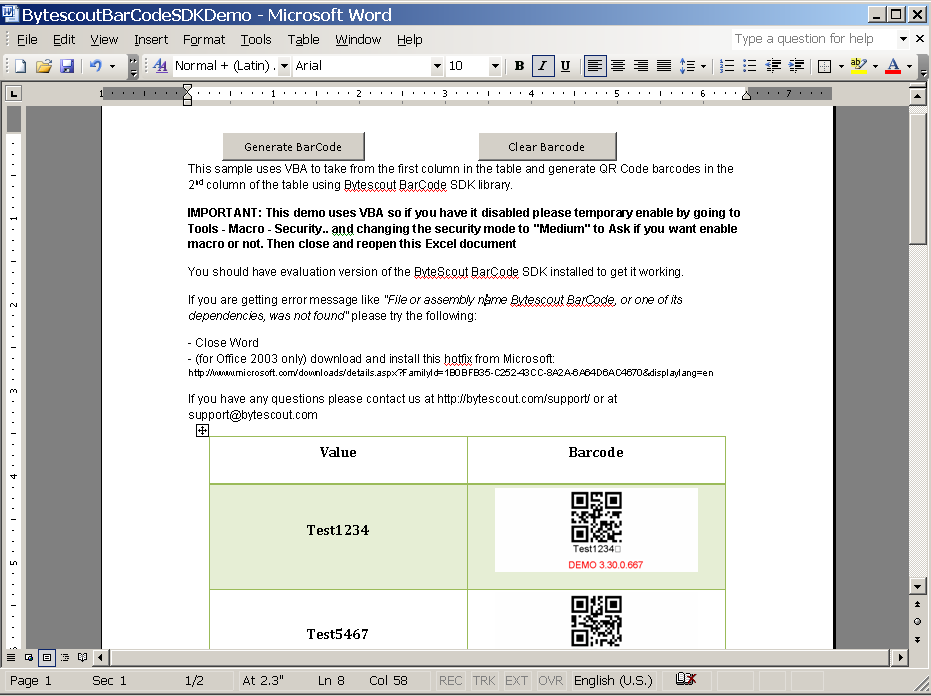Apply numbered list formatting
Viewport: 931px width, 696px height.
click(727, 66)
